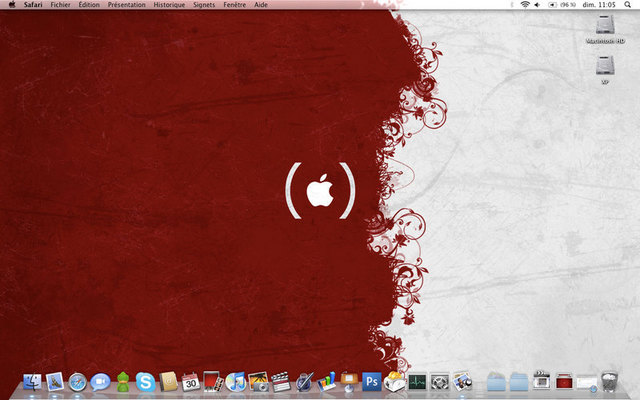The height and width of the screenshot is (400, 640).
Task: Open iTunes from the dock
Action: pyautogui.click(x=236, y=382)
